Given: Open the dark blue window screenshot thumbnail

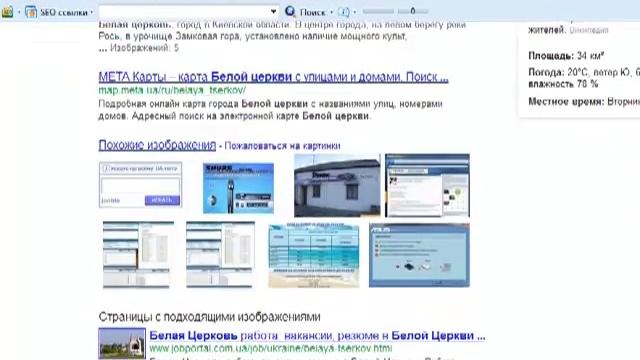Looking at the screenshot, I should 427,185.
